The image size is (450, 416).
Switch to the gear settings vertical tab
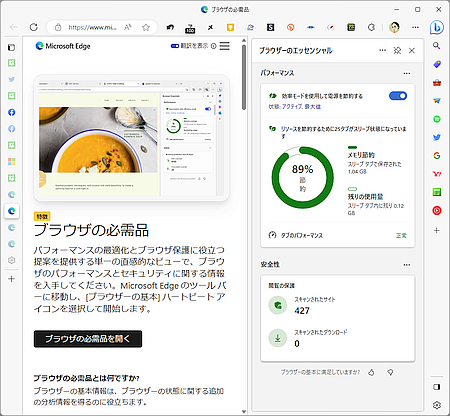[12, 260]
